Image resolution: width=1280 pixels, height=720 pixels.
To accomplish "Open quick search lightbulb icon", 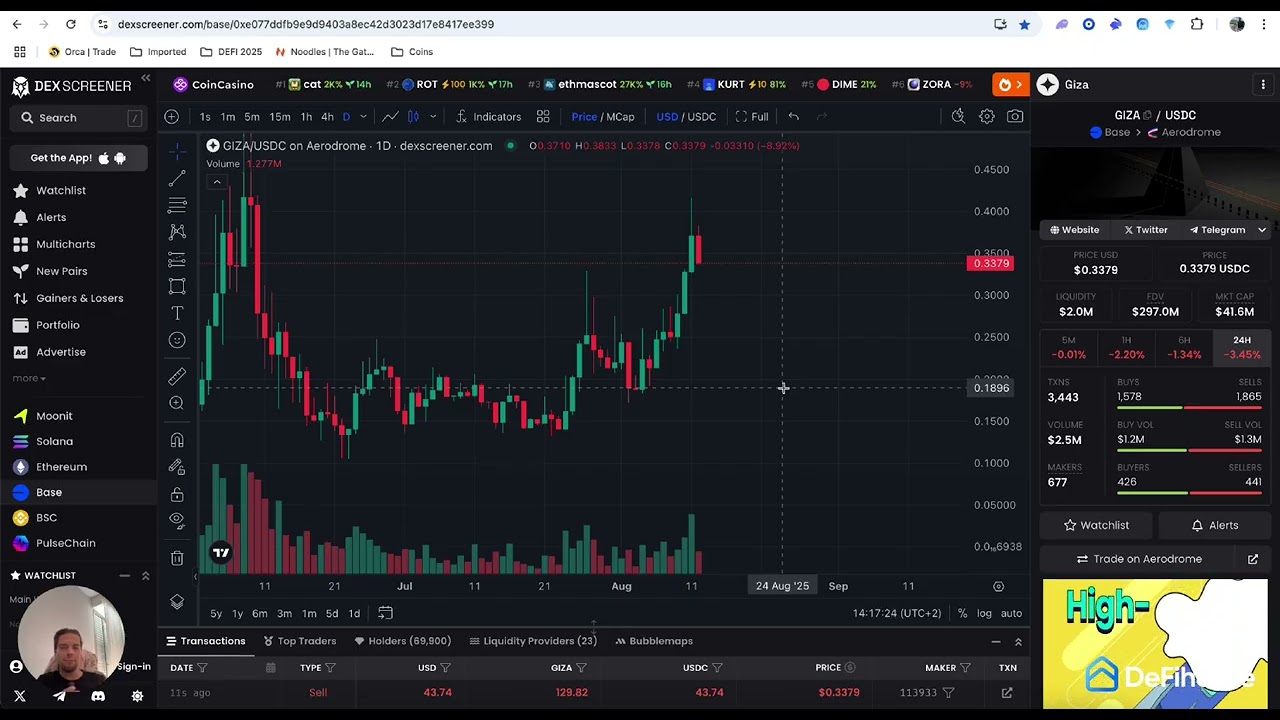I will click(x=958, y=117).
